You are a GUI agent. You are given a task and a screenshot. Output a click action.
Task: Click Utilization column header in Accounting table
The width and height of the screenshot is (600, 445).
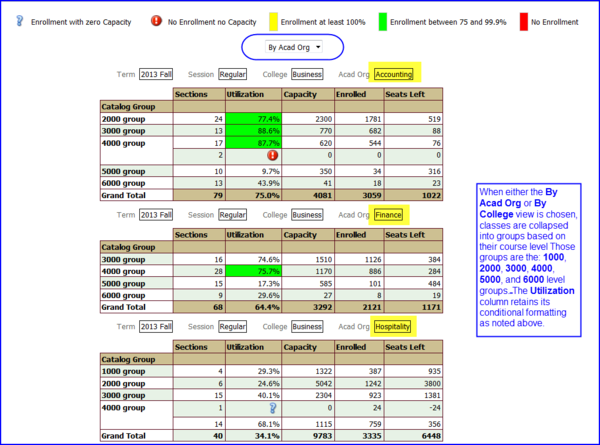(x=254, y=95)
